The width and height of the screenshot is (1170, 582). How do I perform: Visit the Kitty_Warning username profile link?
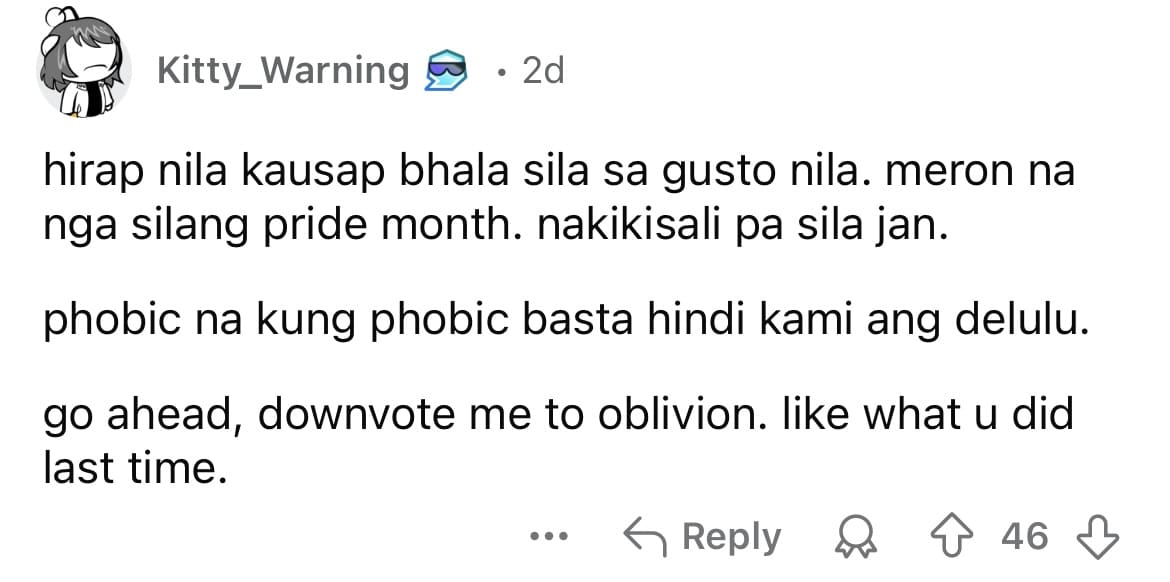click(x=283, y=72)
